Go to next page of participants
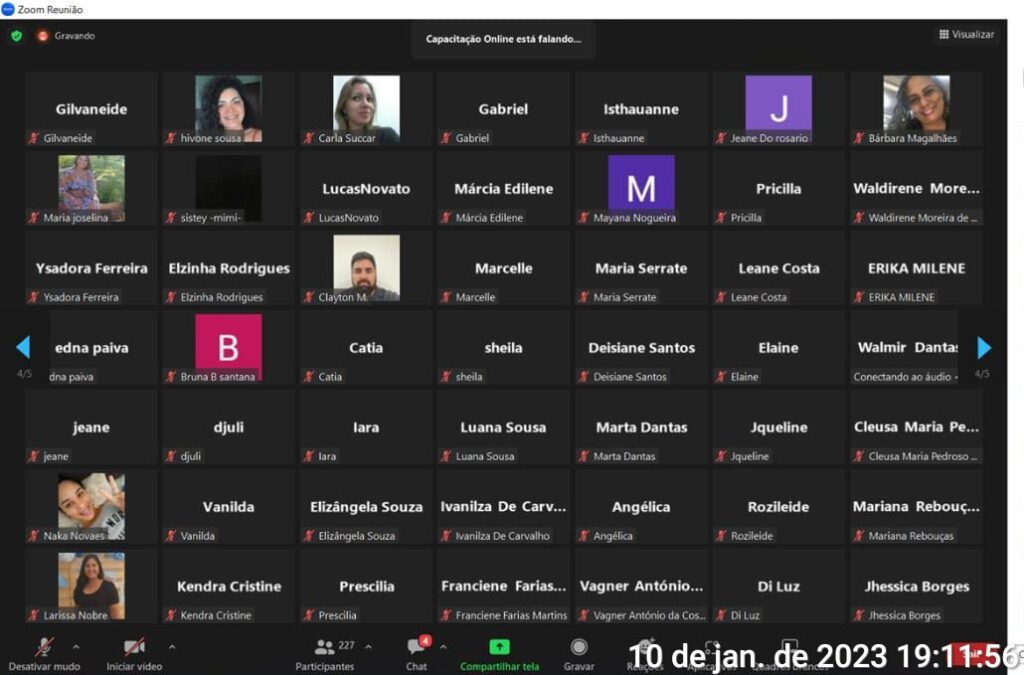The image size is (1024, 675). (984, 348)
